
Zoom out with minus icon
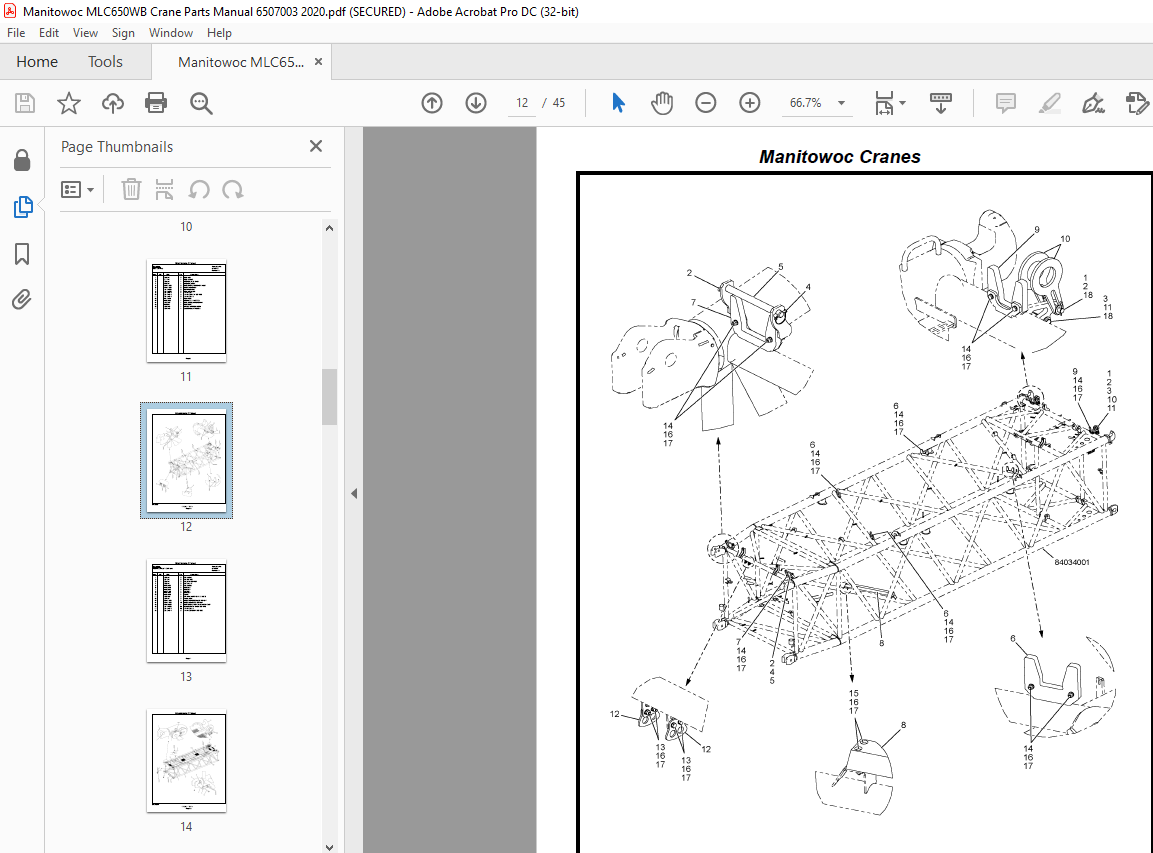coord(705,103)
